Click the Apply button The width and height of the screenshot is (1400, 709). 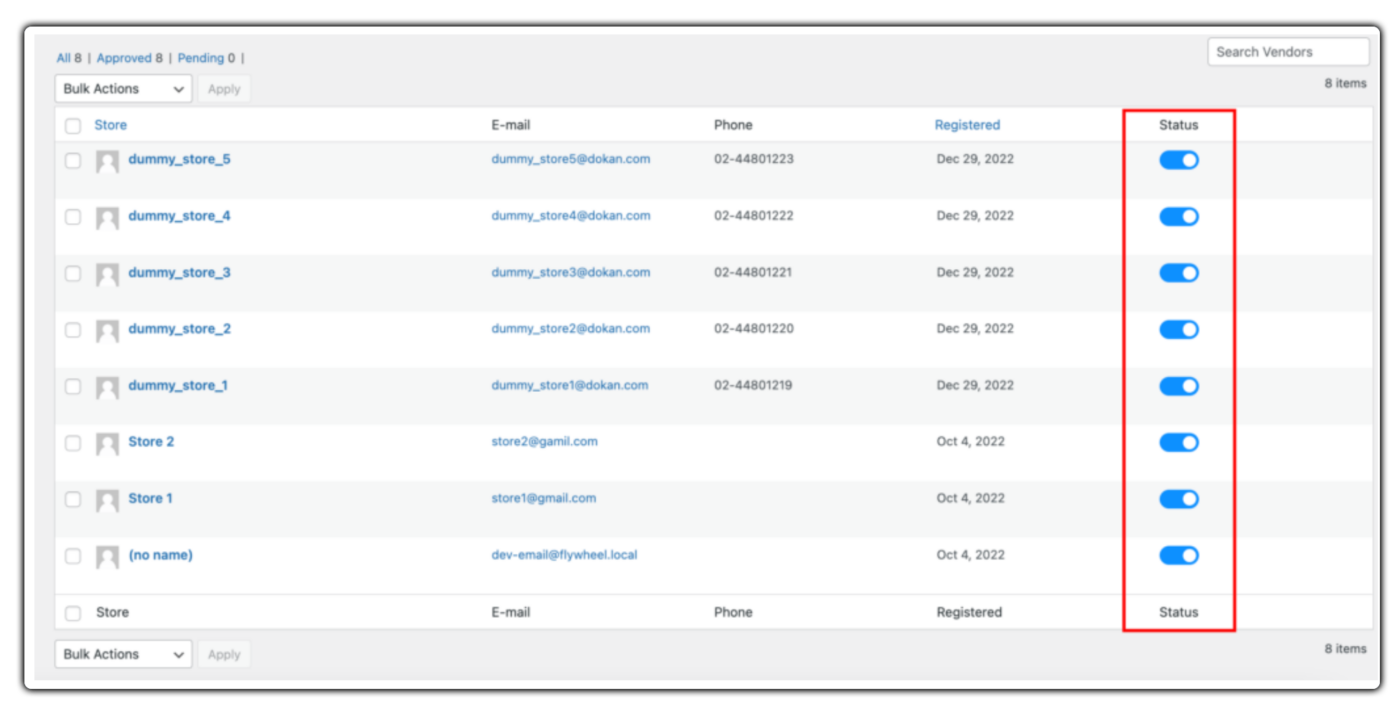point(223,88)
